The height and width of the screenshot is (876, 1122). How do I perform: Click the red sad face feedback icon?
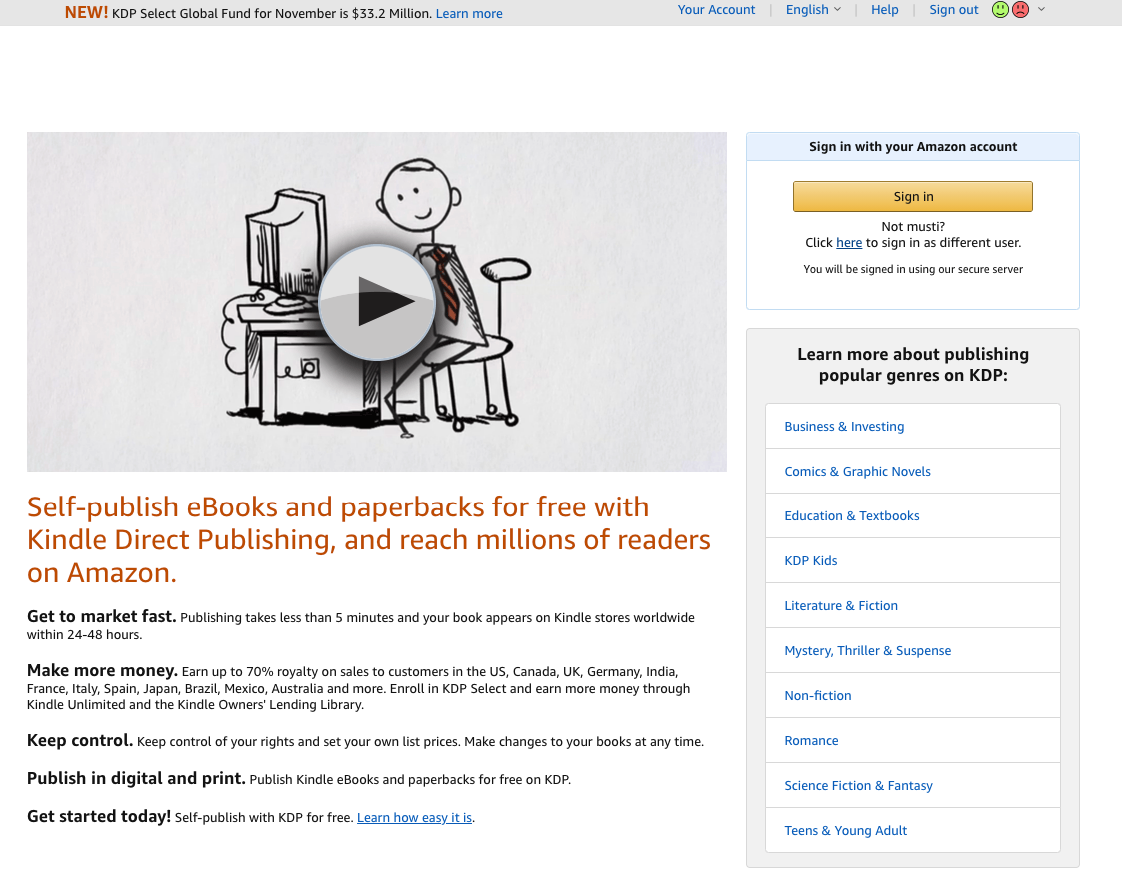pyautogui.click(x=1020, y=9)
